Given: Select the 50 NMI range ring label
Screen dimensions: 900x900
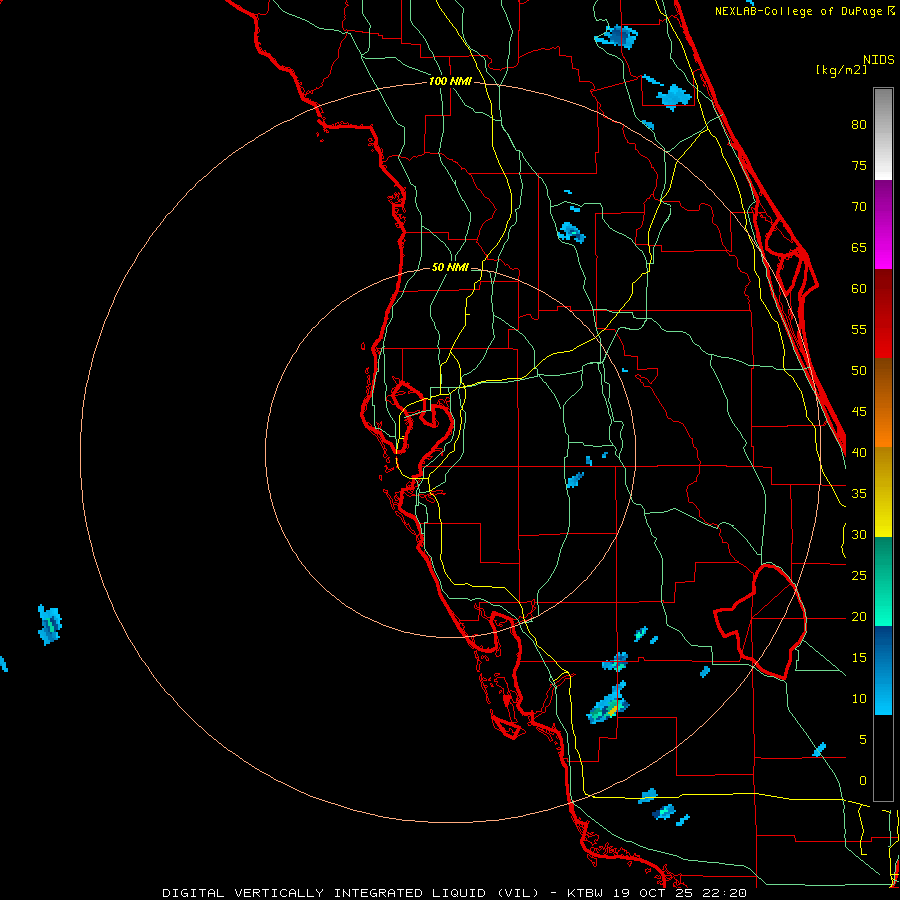Looking at the screenshot, I should click(450, 267).
